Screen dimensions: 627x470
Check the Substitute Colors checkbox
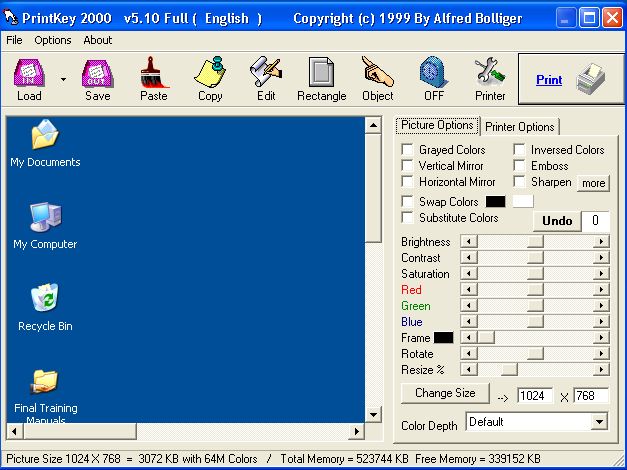pos(407,218)
